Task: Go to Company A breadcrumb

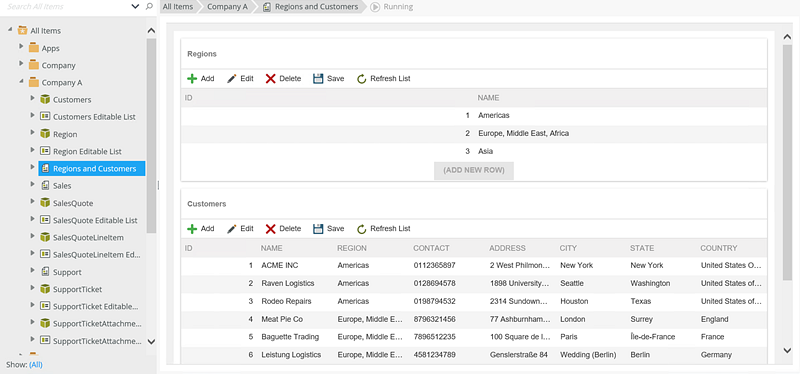Action: point(223,7)
